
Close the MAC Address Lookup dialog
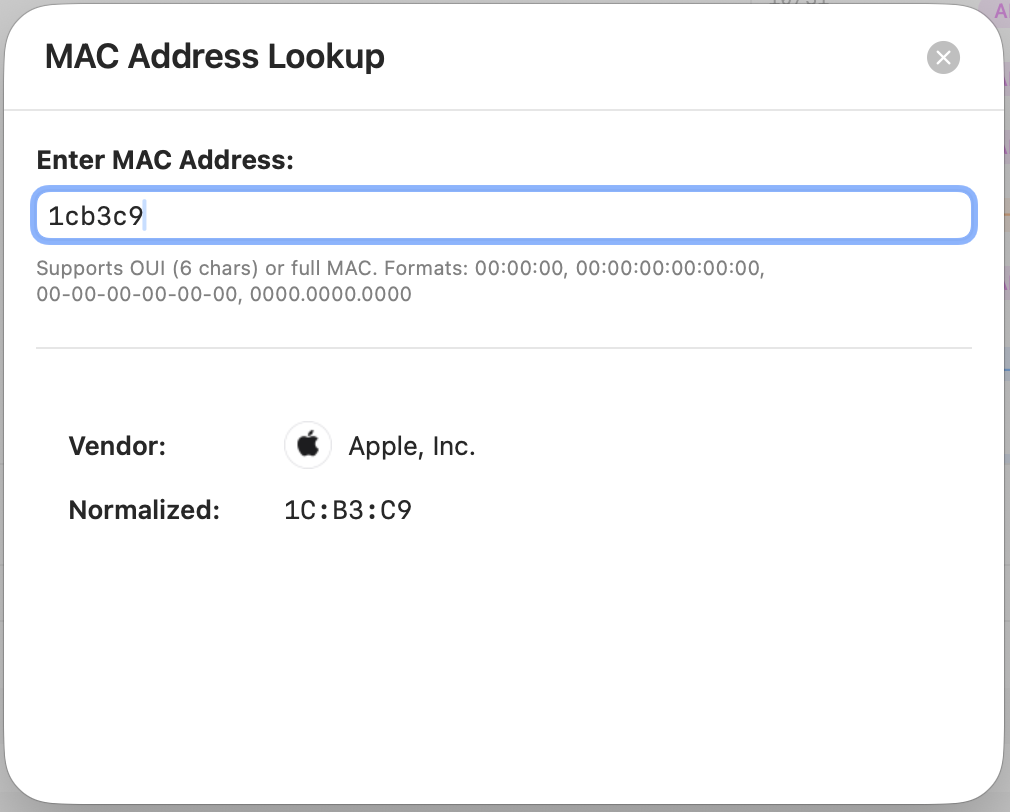[943, 57]
